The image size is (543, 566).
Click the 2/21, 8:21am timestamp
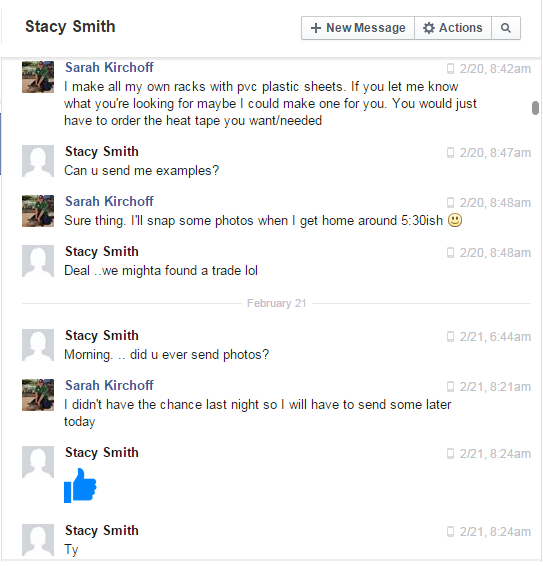(495, 387)
